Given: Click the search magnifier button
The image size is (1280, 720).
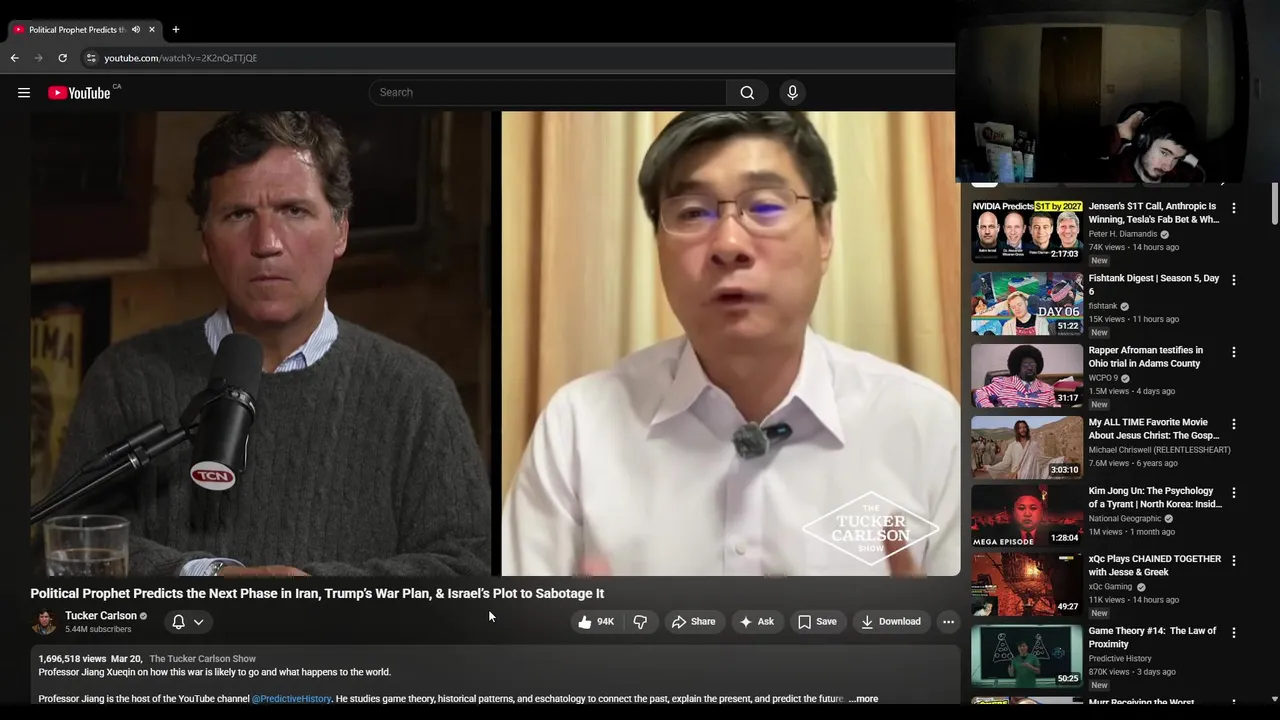Looking at the screenshot, I should pos(747,92).
